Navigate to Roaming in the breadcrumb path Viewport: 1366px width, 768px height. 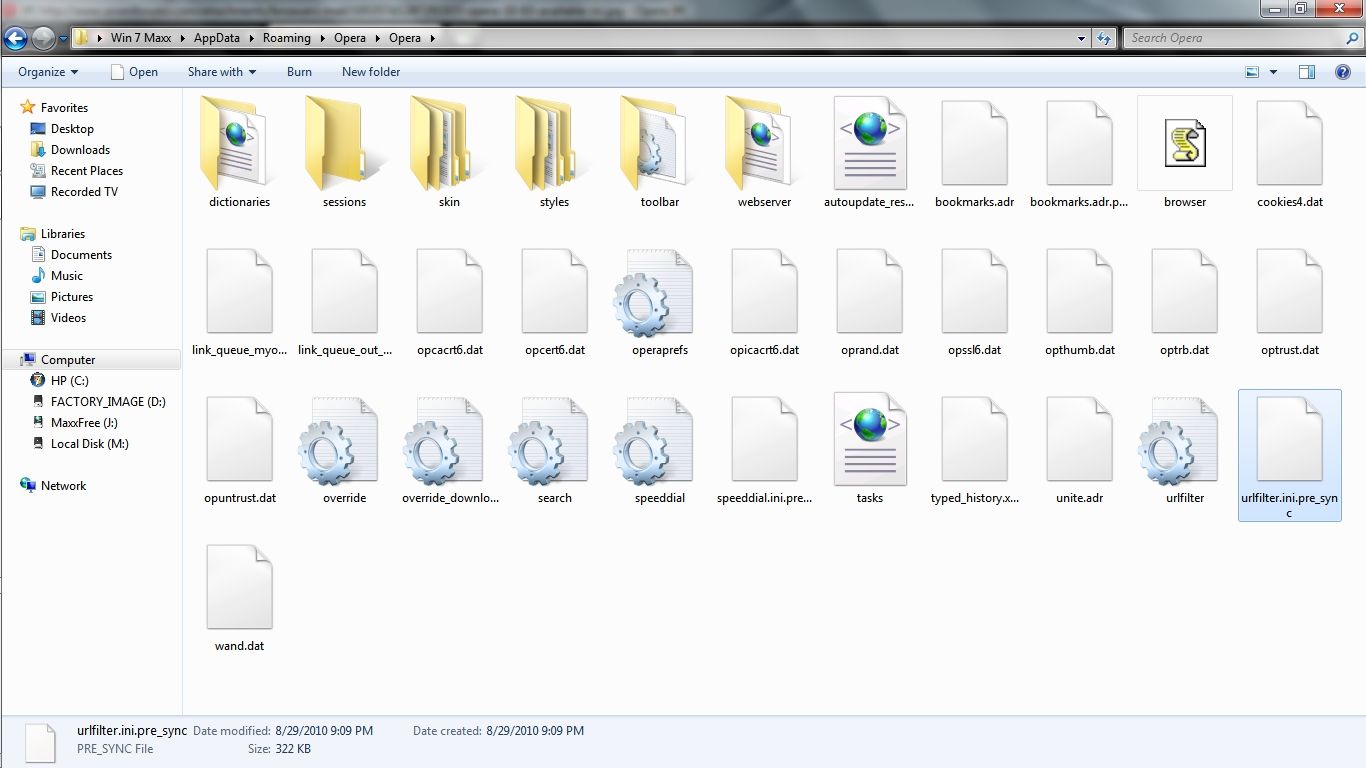(x=287, y=38)
